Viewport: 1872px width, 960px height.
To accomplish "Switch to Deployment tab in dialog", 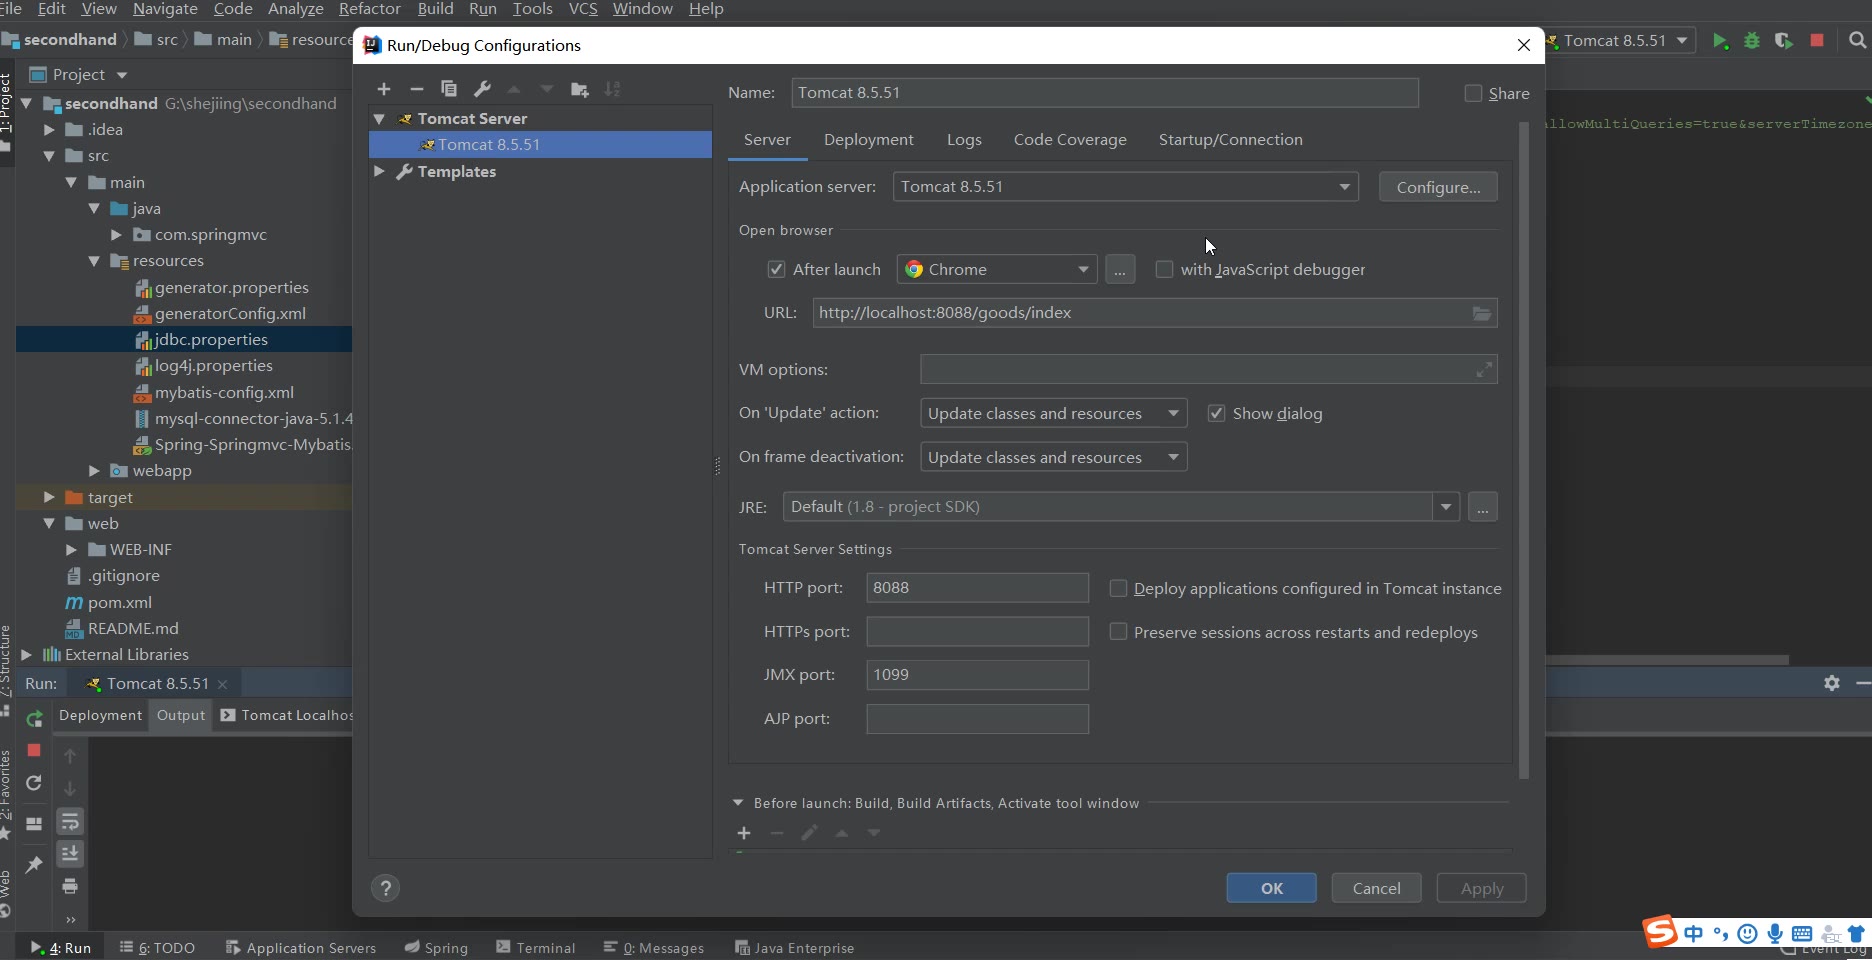I will pyautogui.click(x=868, y=140).
